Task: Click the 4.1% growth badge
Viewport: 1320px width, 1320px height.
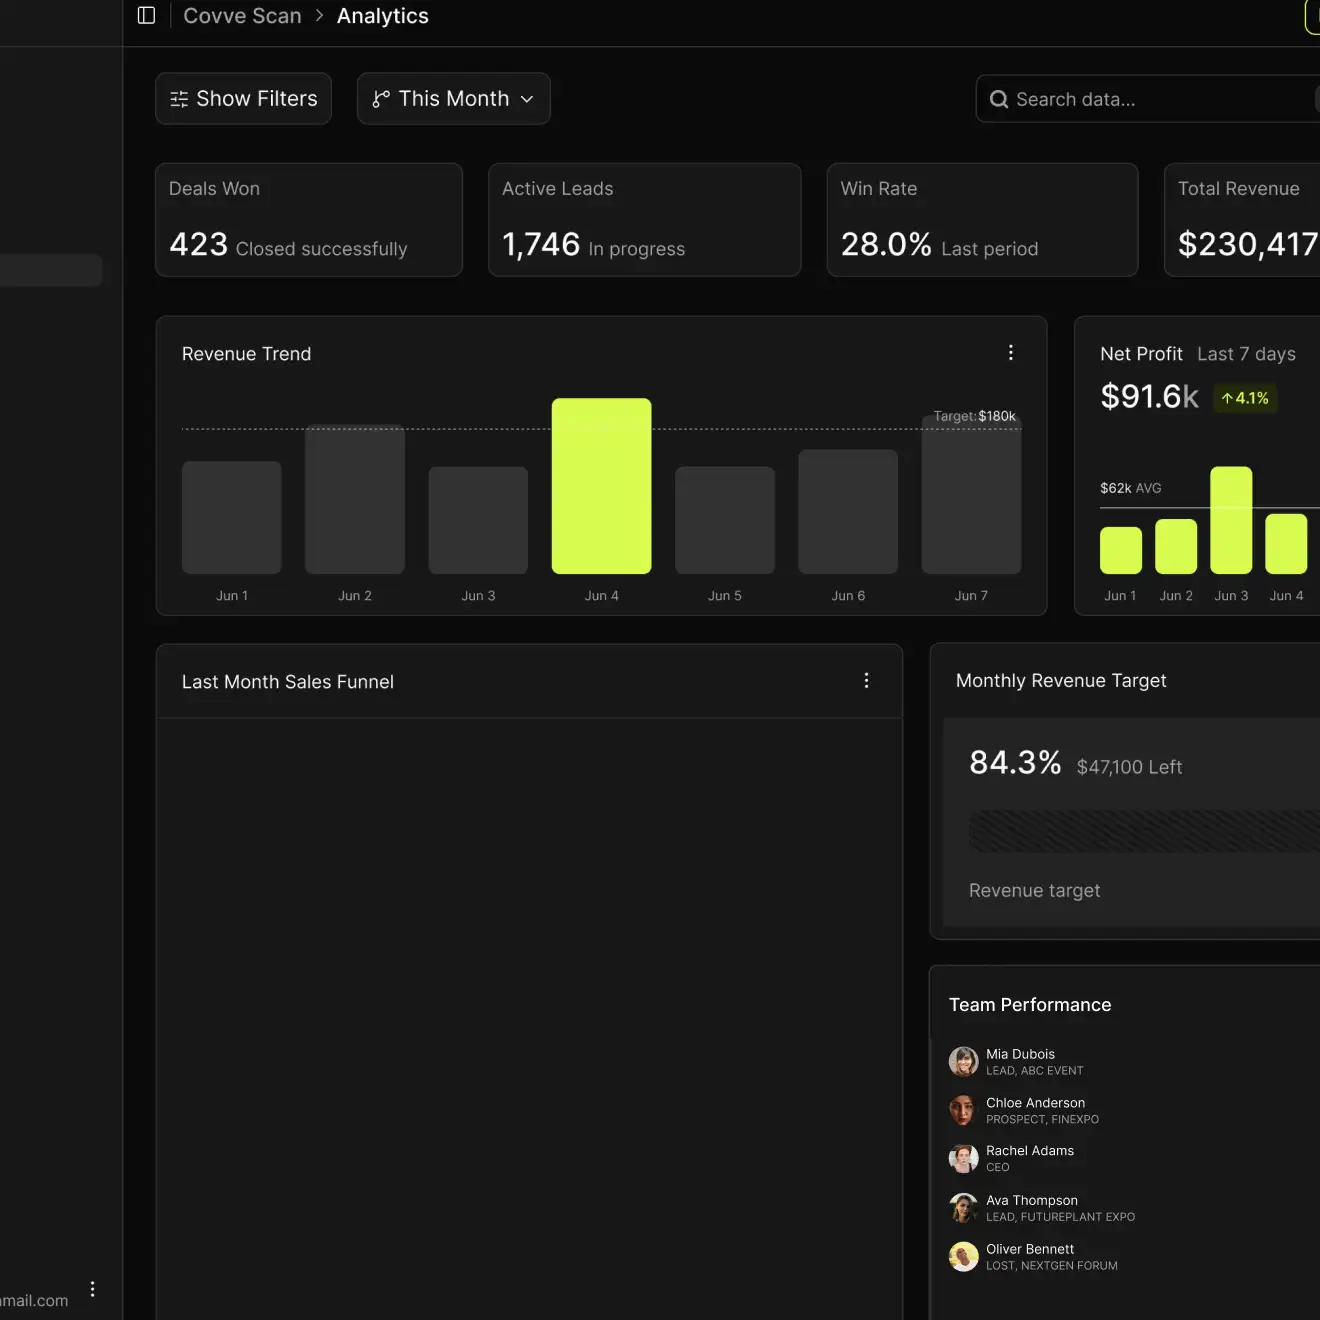Action: pos(1245,398)
